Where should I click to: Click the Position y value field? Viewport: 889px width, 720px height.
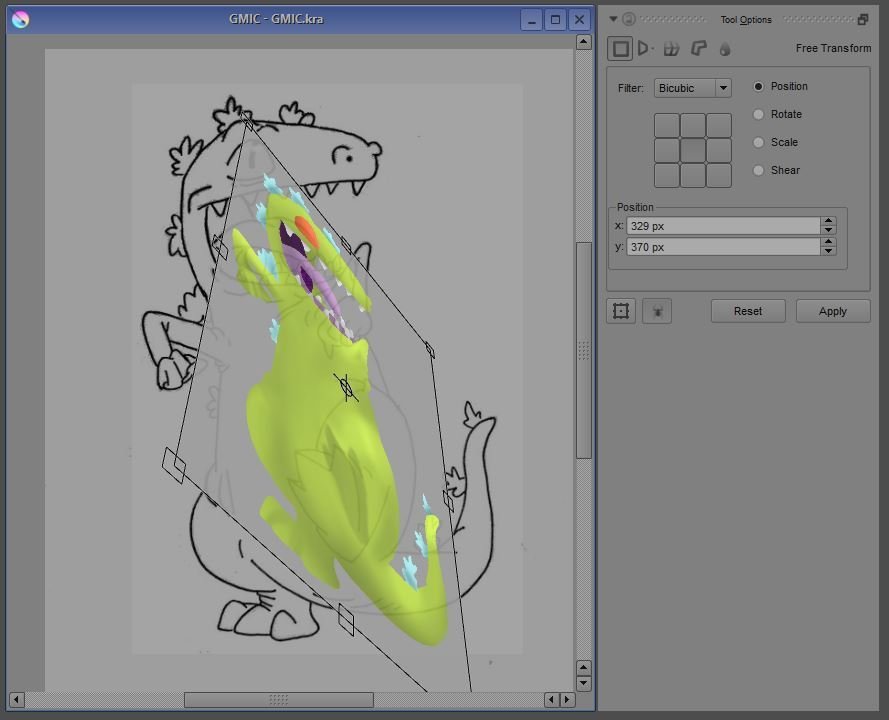click(723, 247)
